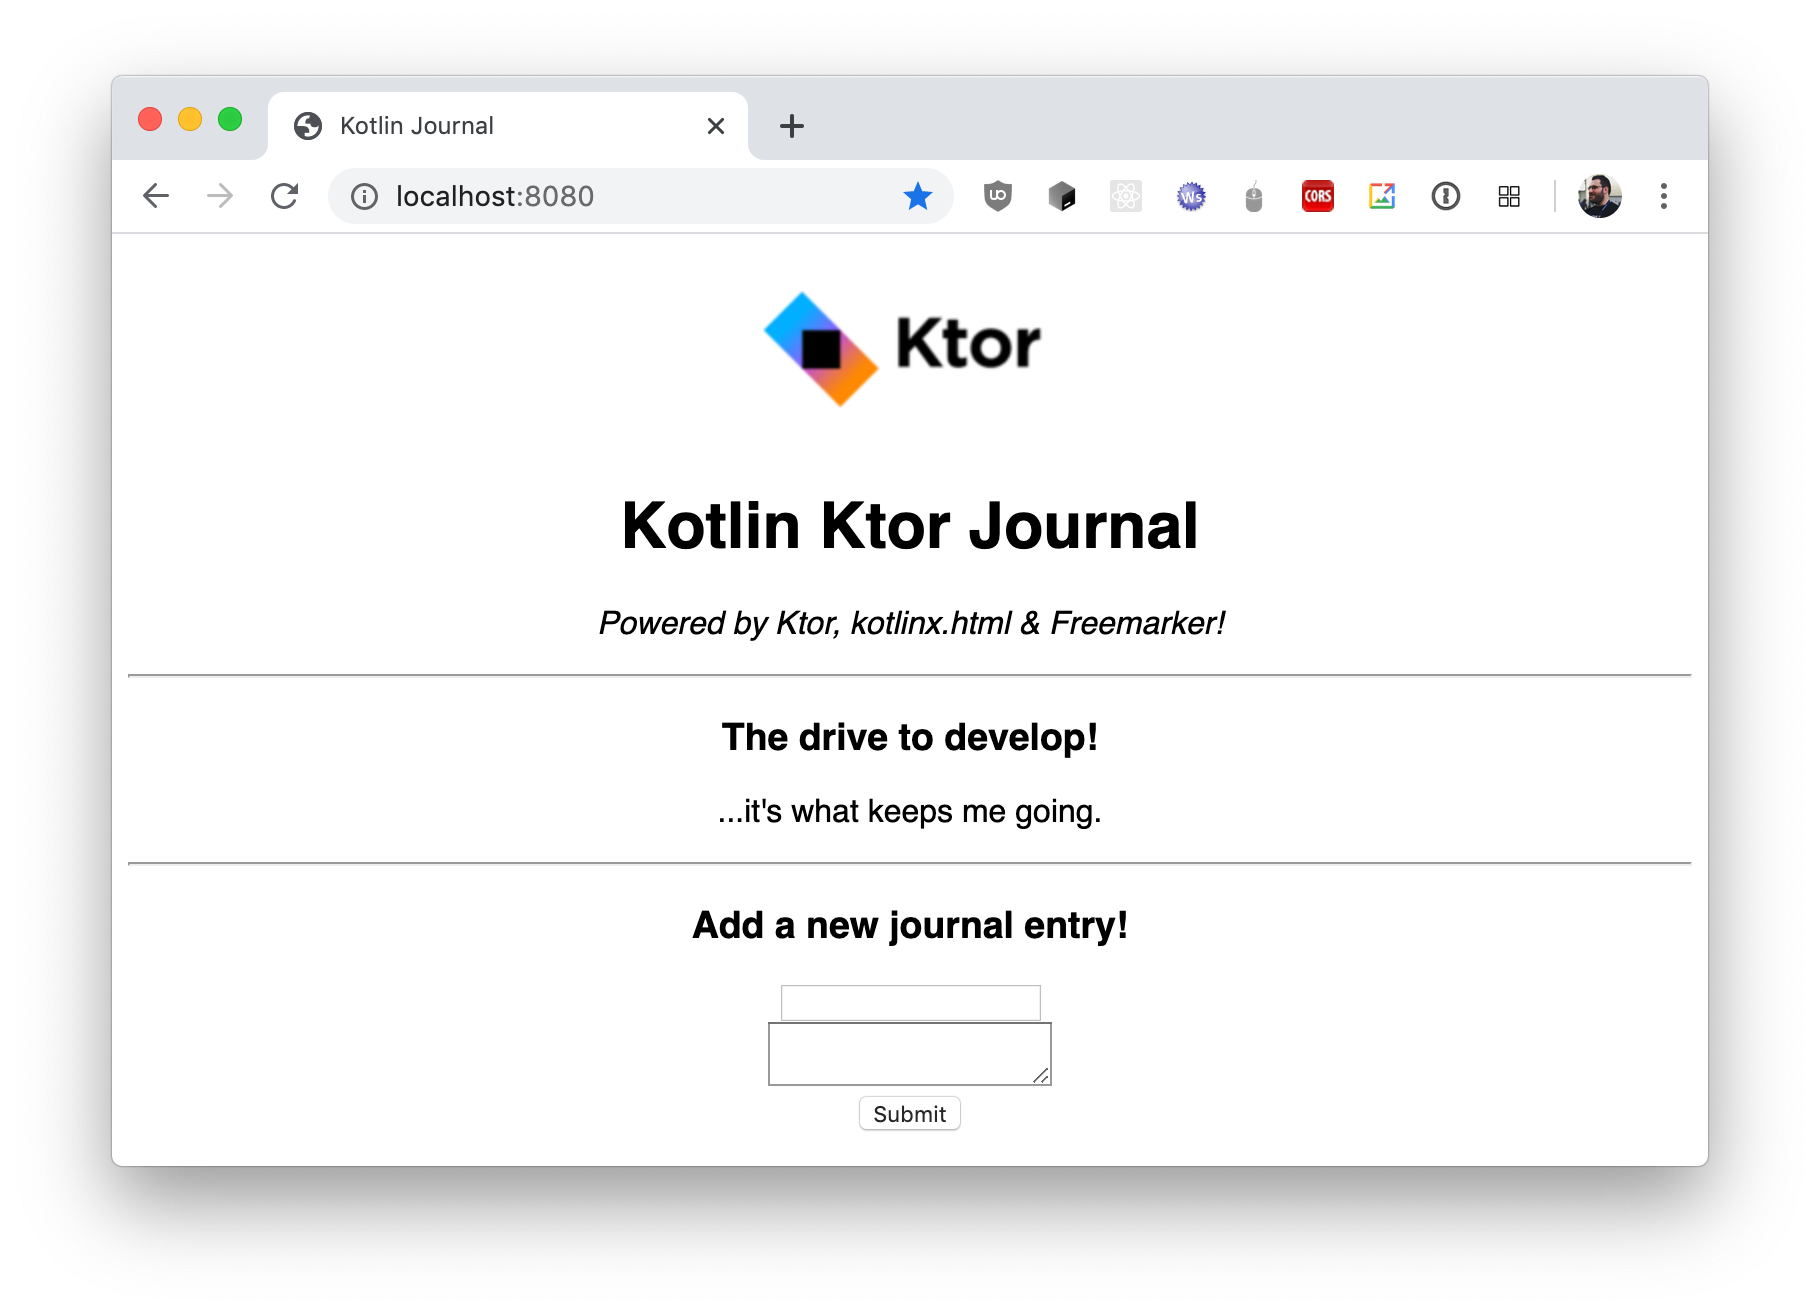
Task: Focus the journal entry body textarea
Action: click(x=910, y=1054)
